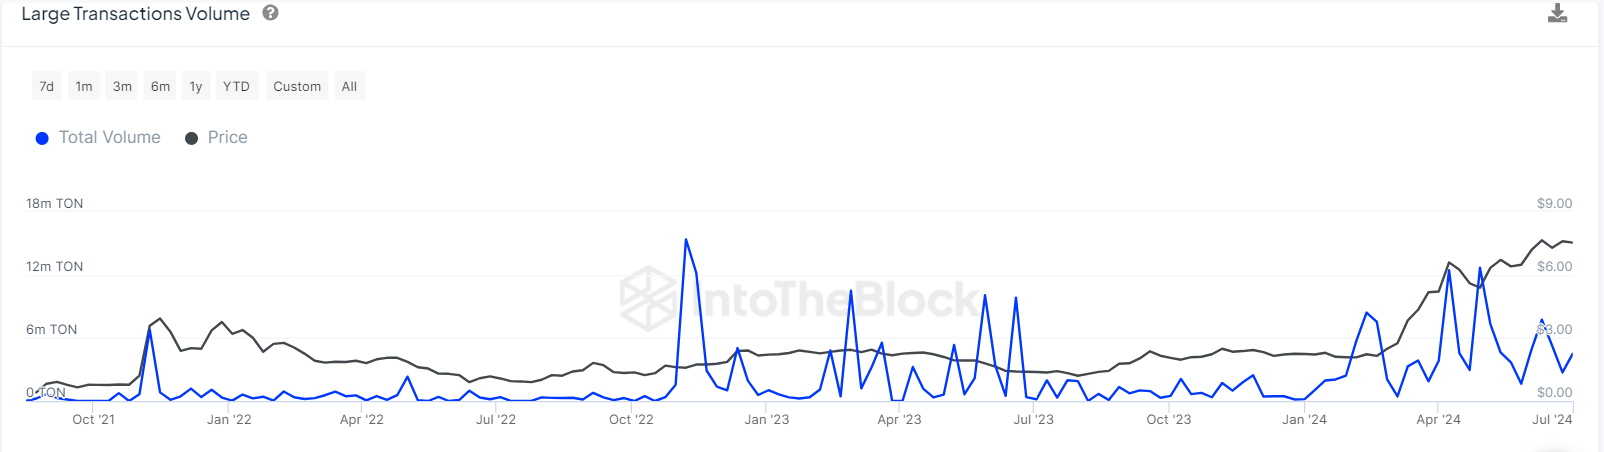This screenshot has height=452, width=1604.
Task: Click the blue Total Volume legend dot
Action: tap(42, 139)
